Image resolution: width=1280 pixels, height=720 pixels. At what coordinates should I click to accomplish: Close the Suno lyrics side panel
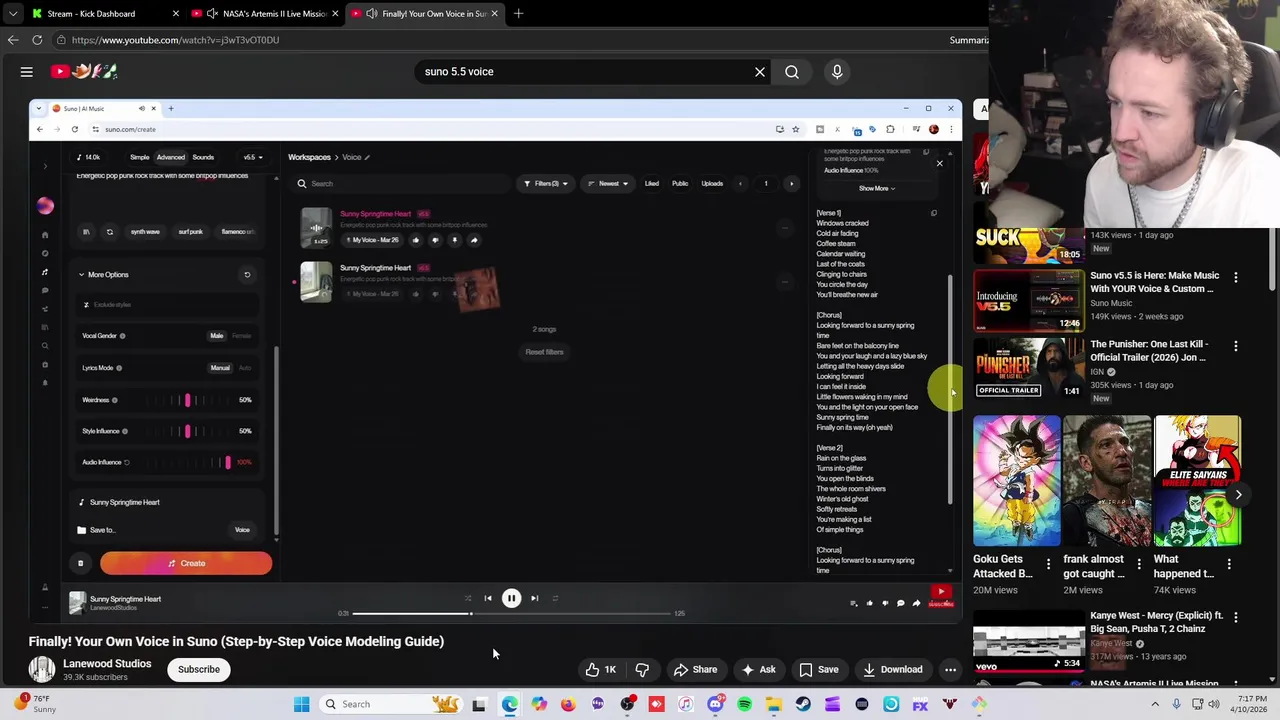click(x=939, y=163)
